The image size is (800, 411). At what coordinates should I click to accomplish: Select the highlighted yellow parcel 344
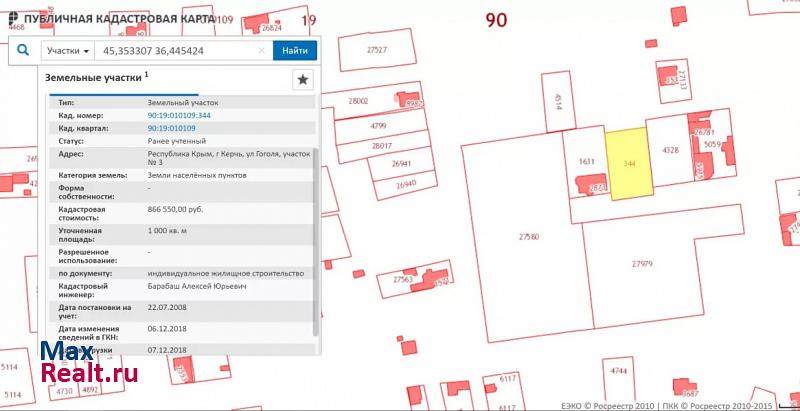point(629,163)
